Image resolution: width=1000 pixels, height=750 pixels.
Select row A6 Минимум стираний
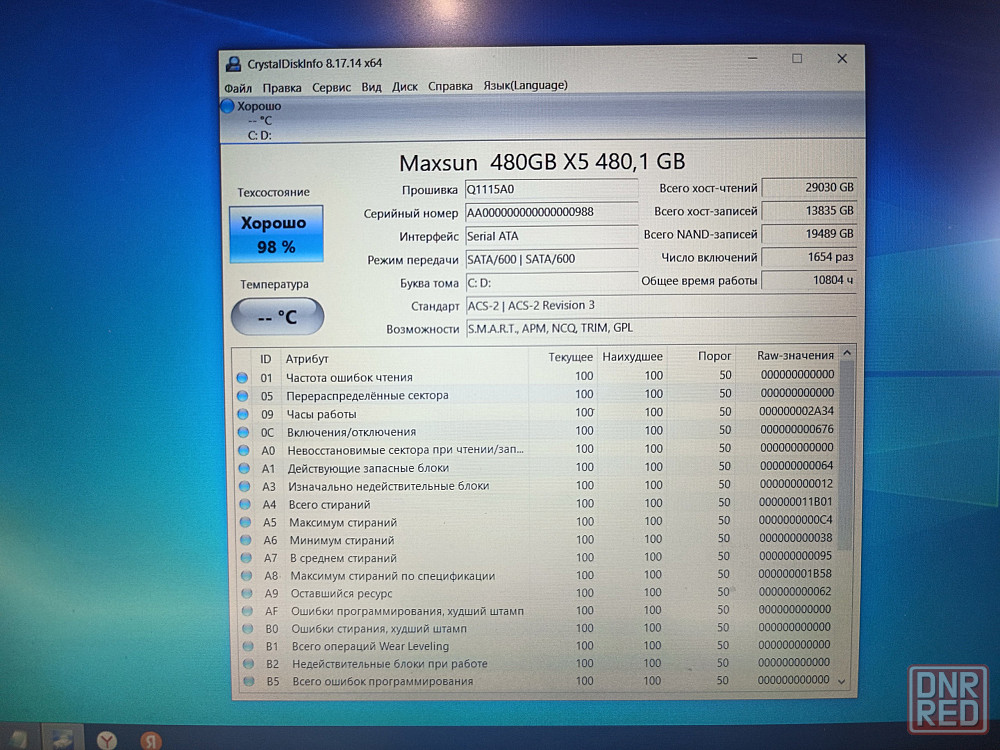[535, 540]
